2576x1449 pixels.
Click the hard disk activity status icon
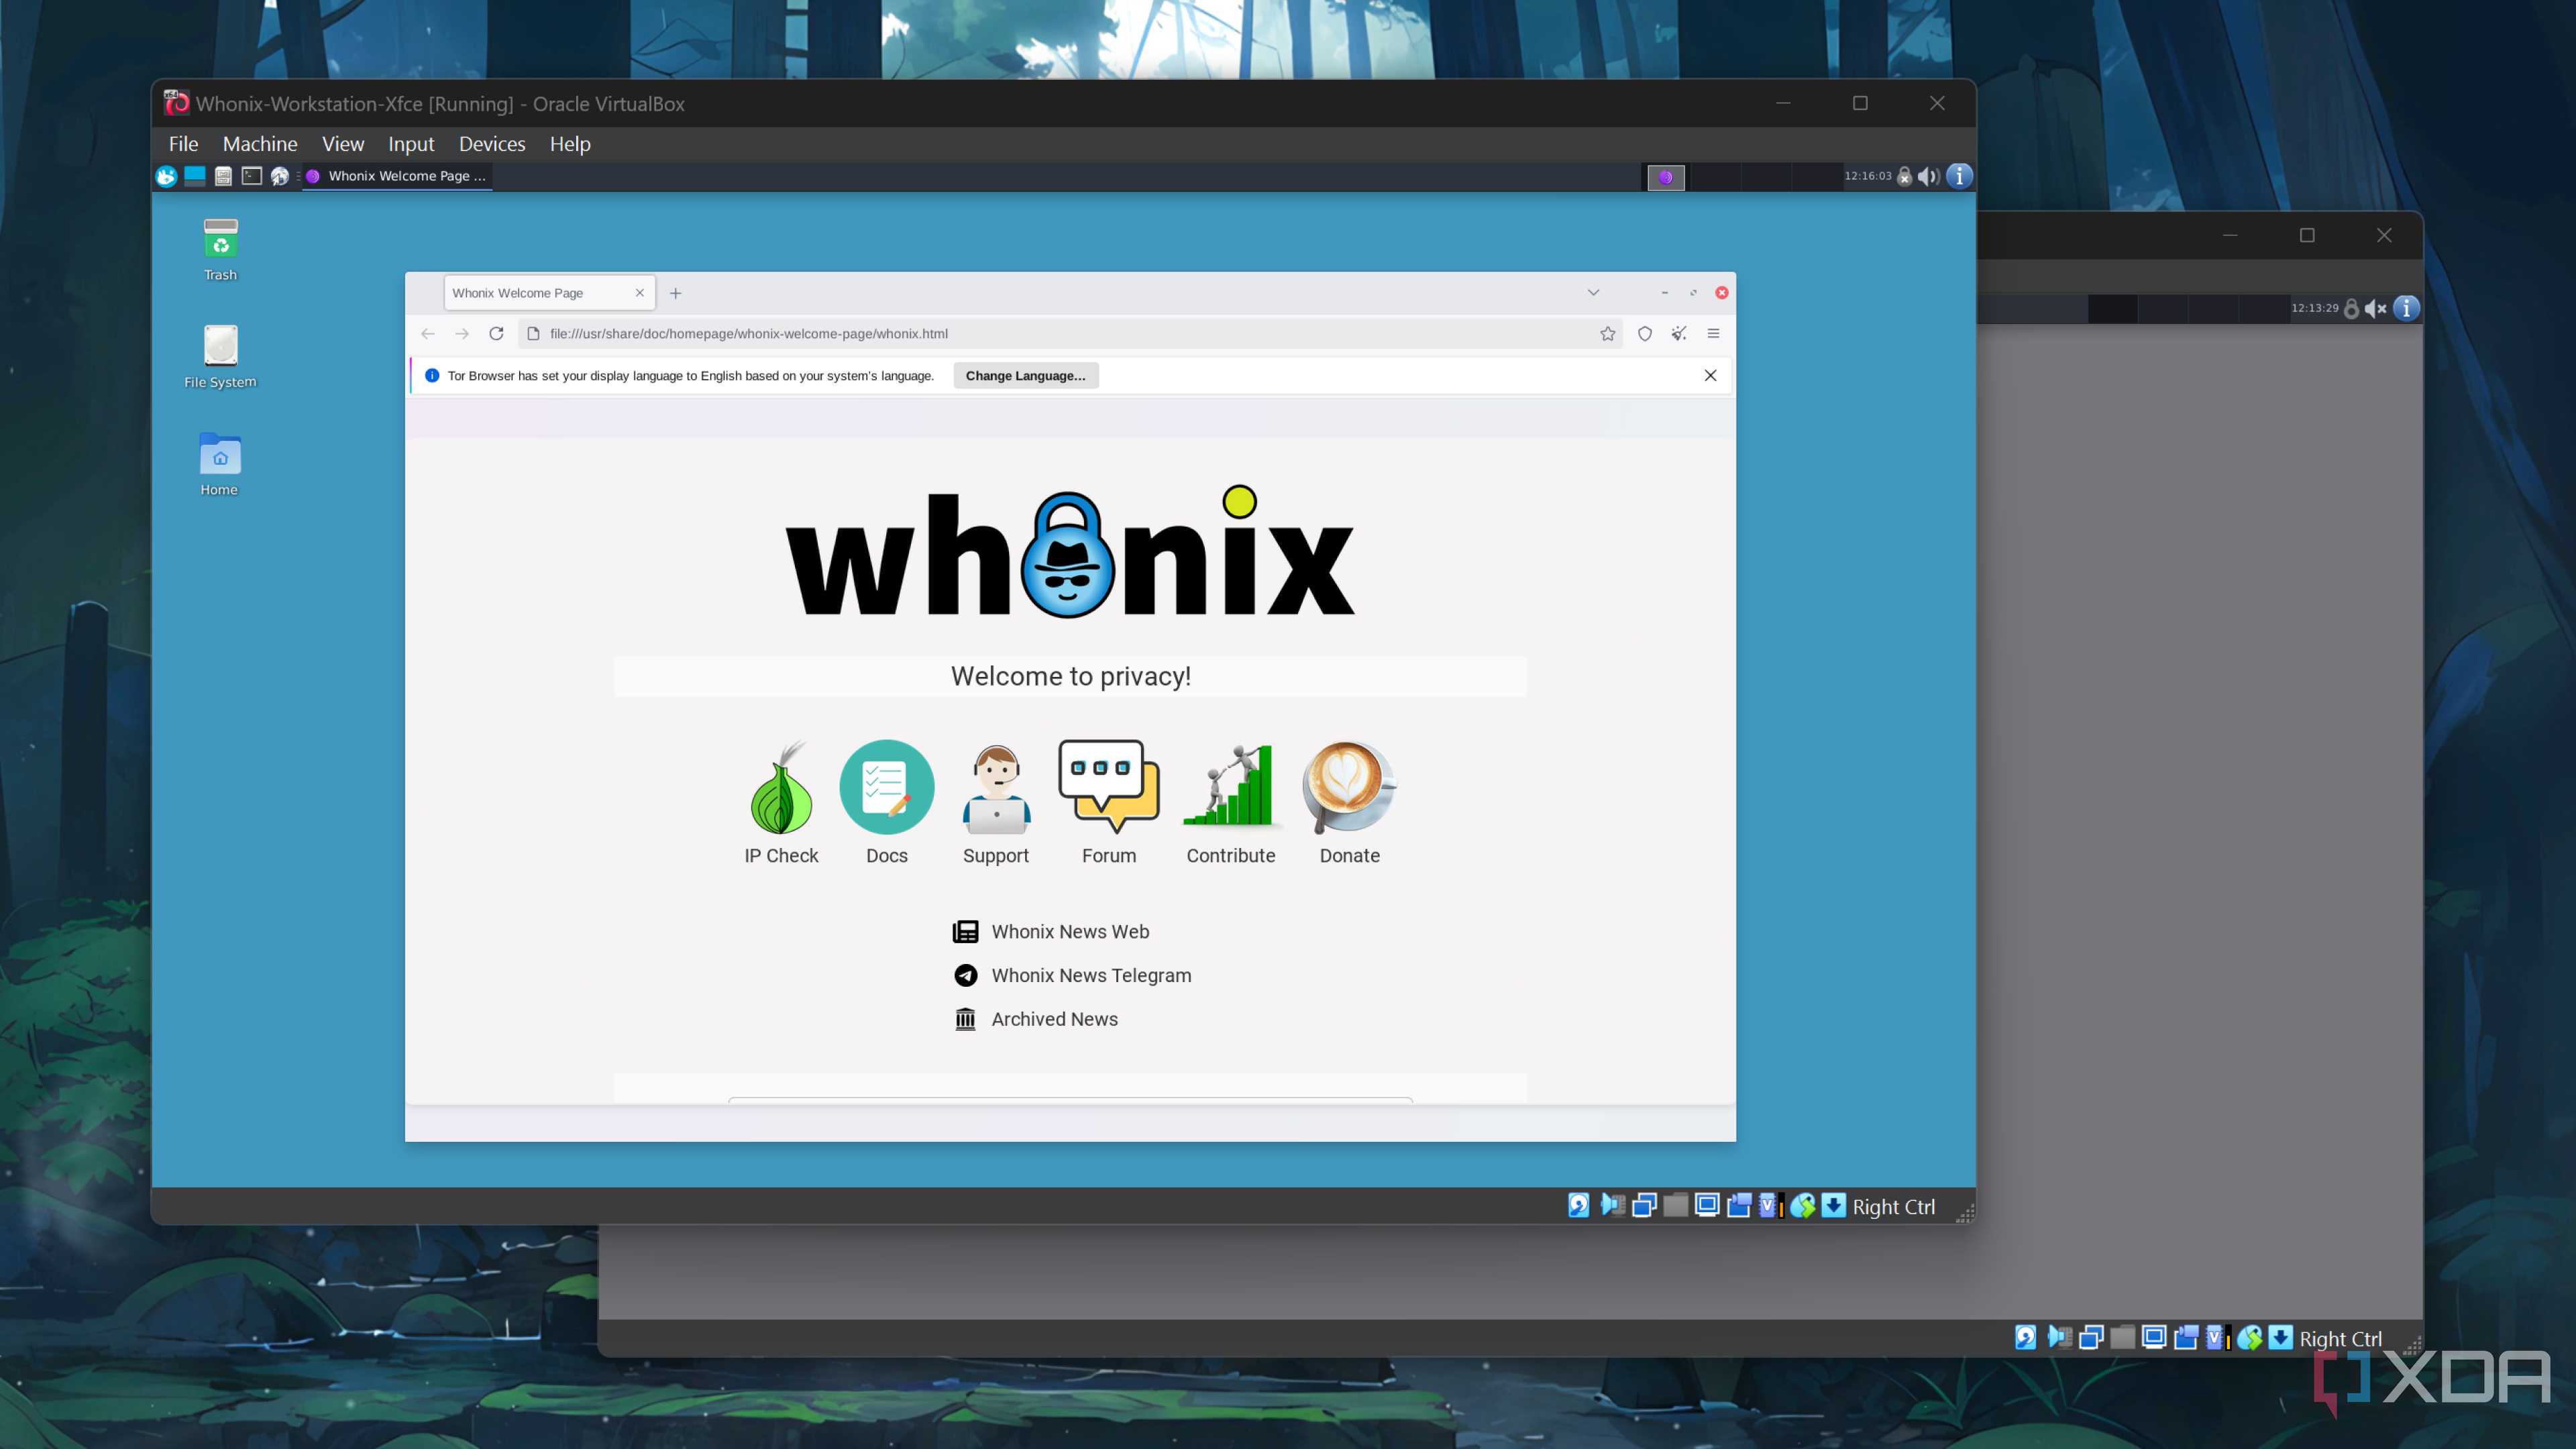[x=1578, y=1206]
